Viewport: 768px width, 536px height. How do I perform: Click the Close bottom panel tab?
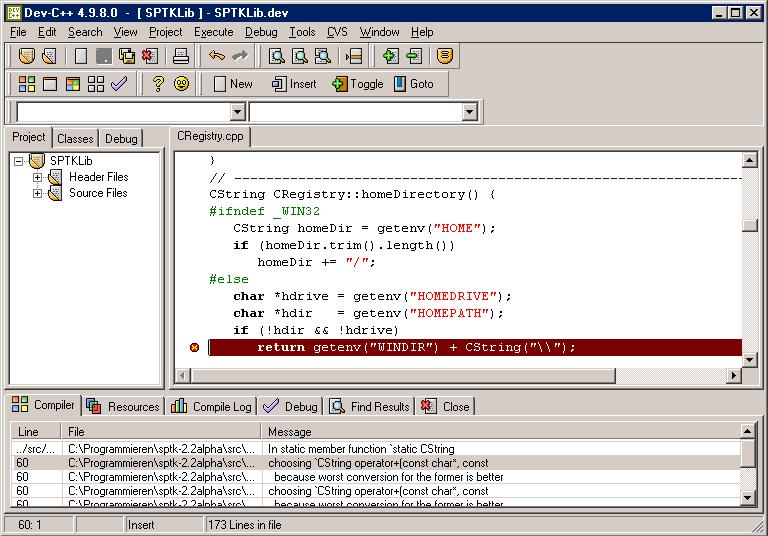[x=445, y=407]
